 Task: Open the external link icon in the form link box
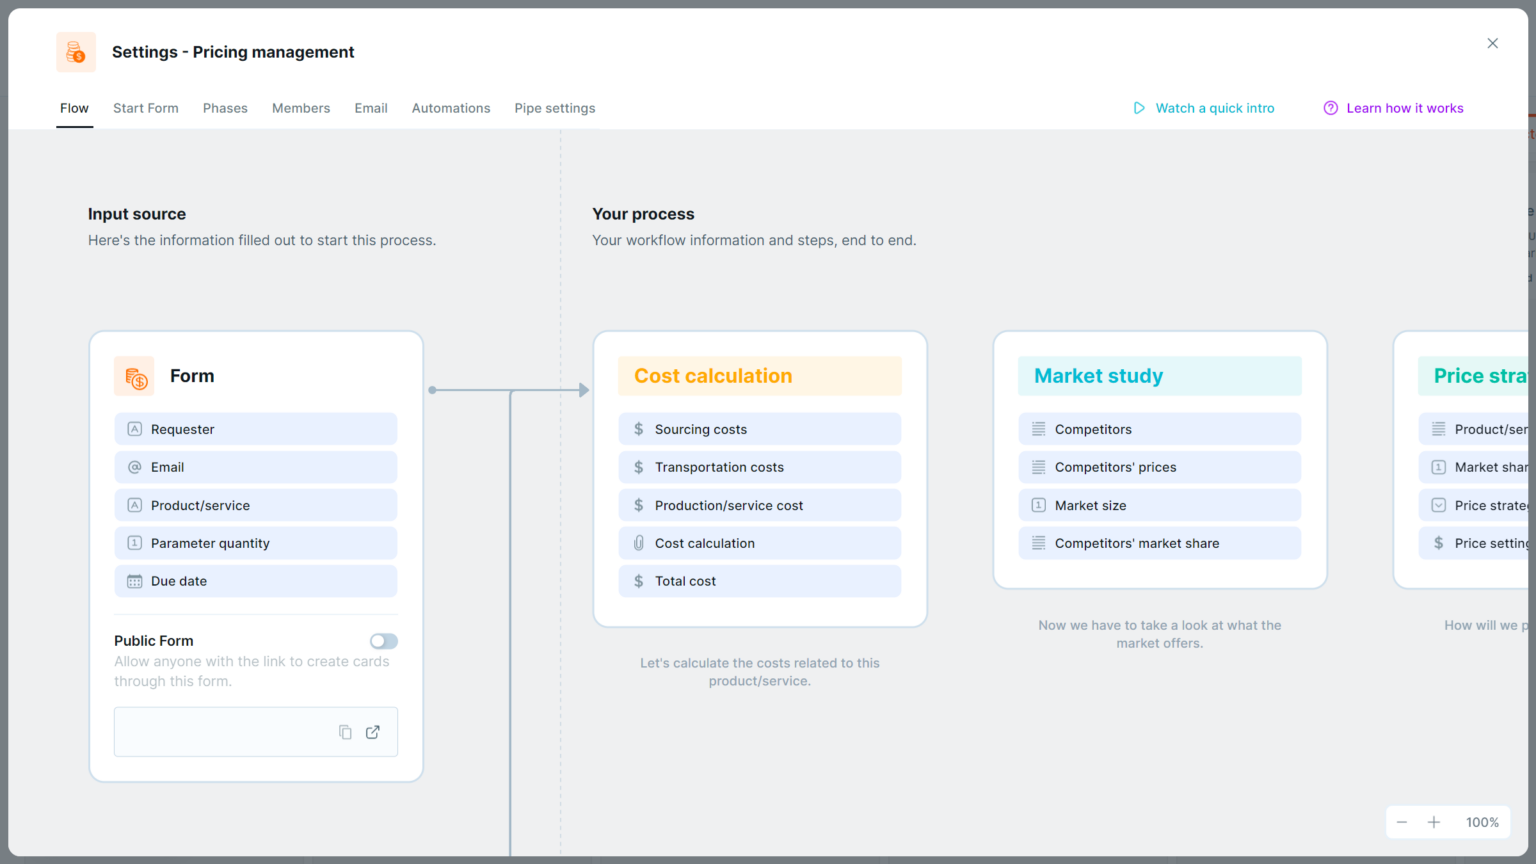(x=373, y=732)
